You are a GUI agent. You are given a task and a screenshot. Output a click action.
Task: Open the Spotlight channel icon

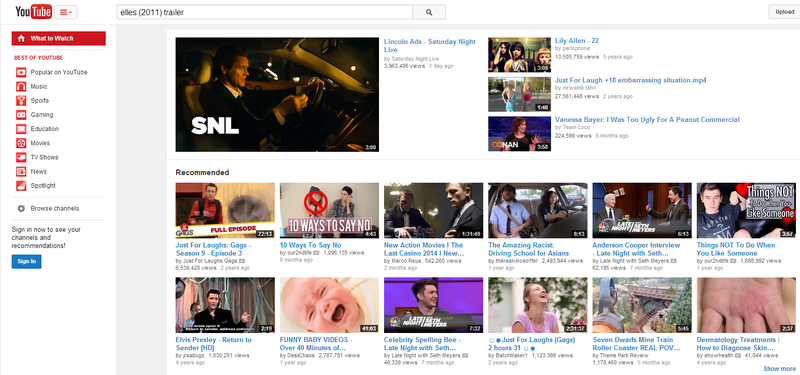[21, 186]
